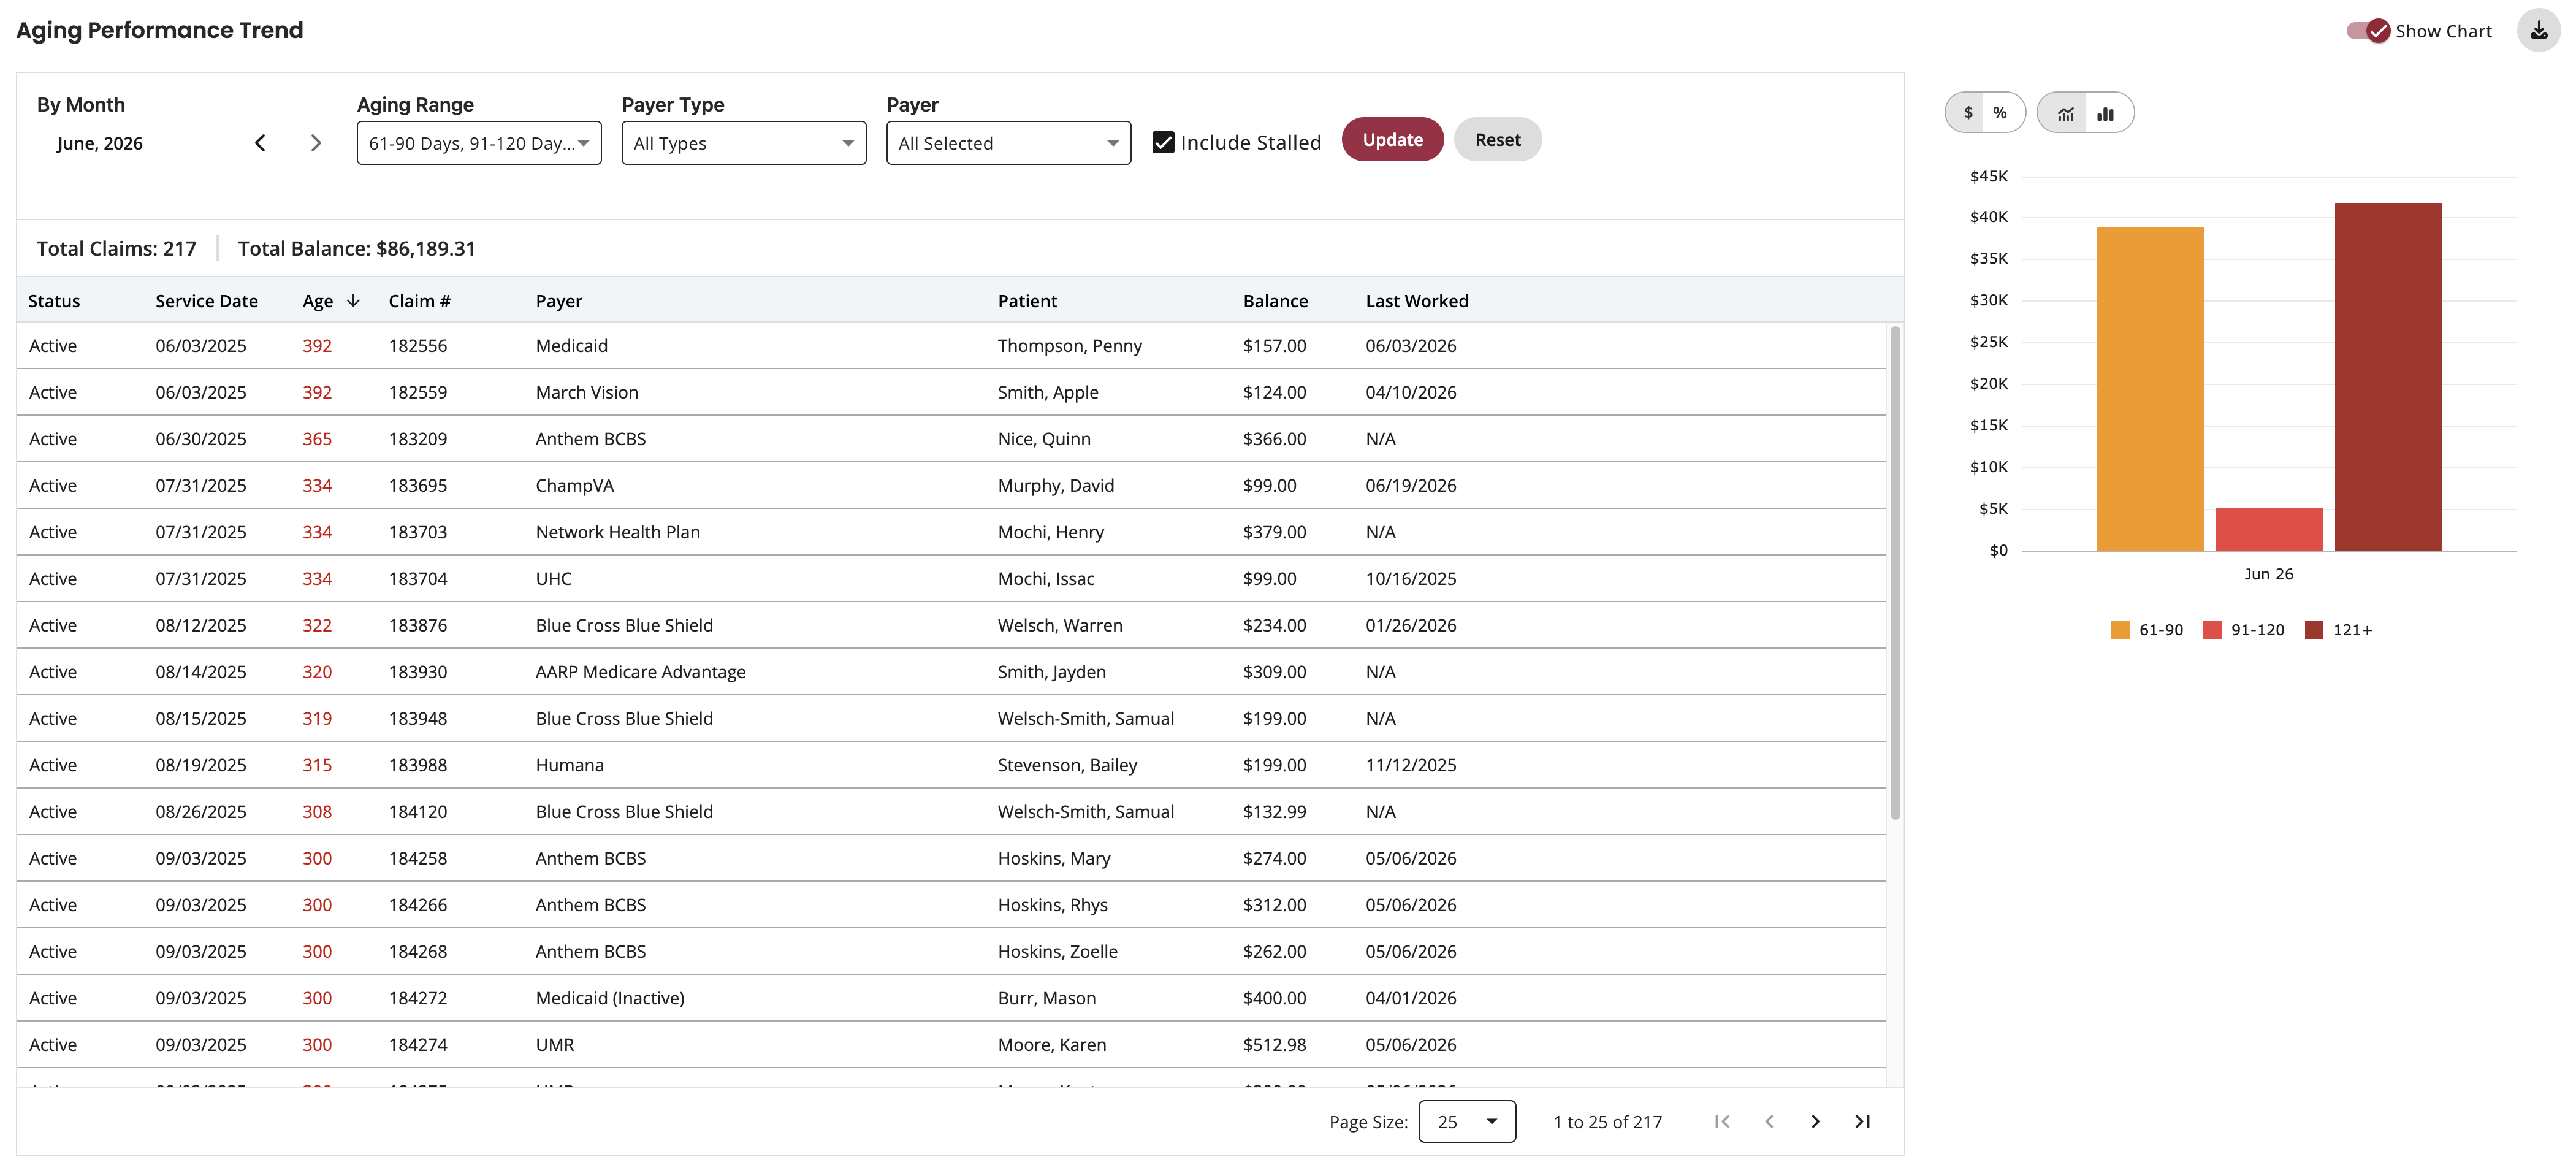Screen dimensions: 2576x1165
Task: Go to next page of claims
Action: click(1815, 1121)
